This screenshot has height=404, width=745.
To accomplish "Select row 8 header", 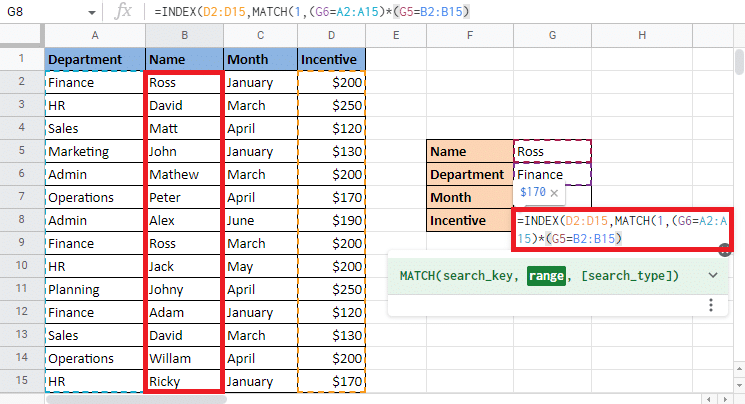I will 21,220.
